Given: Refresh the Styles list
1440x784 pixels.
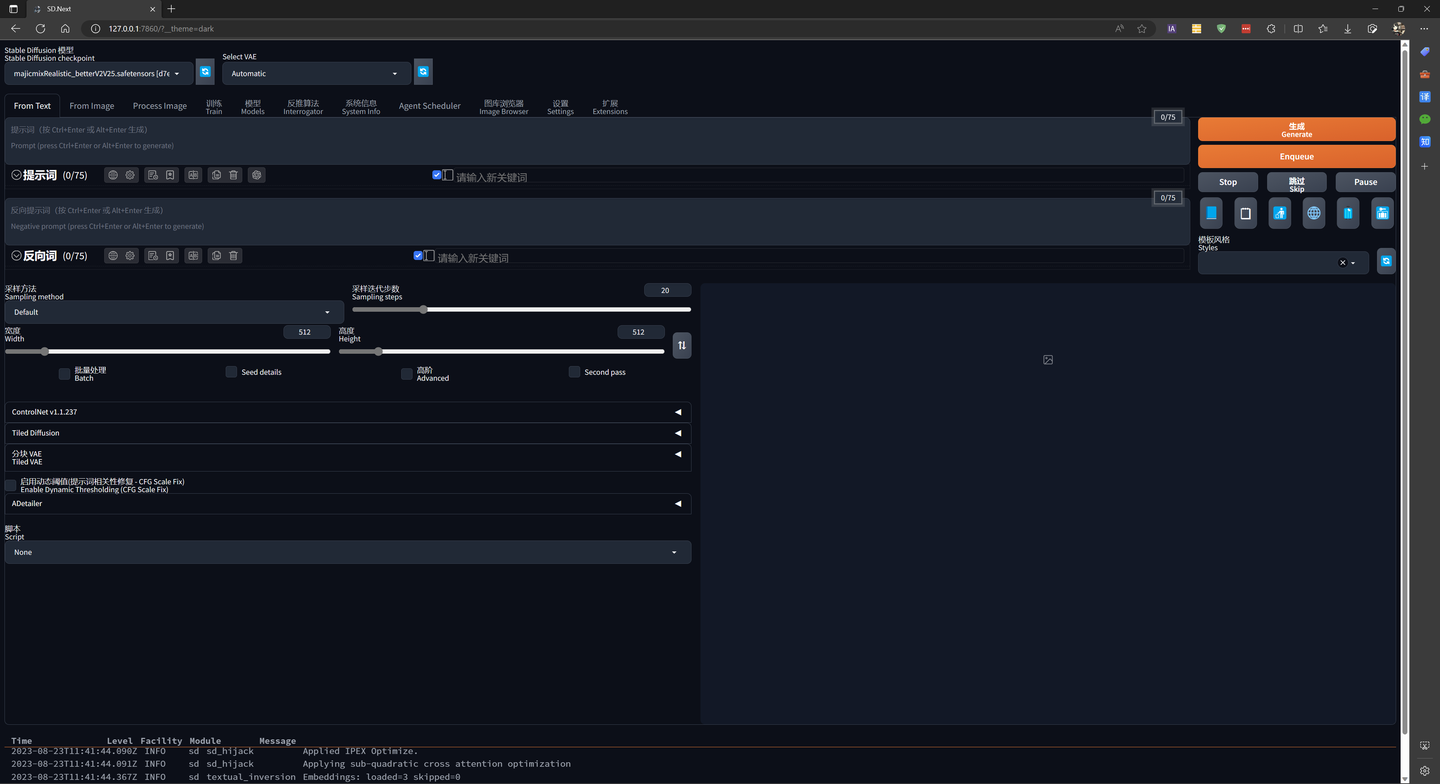Looking at the screenshot, I should pos(1386,261).
